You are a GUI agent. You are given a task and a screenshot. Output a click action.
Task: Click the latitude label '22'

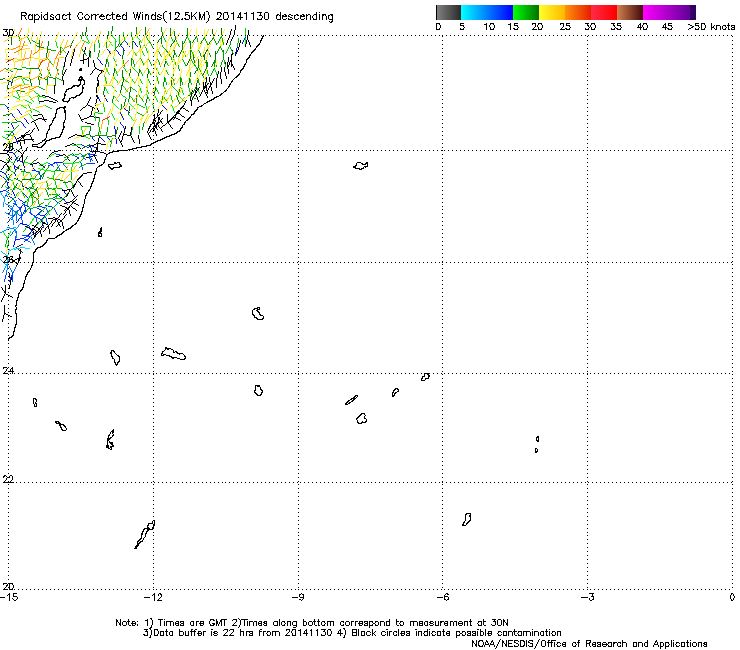pyautogui.click(x=8, y=479)
